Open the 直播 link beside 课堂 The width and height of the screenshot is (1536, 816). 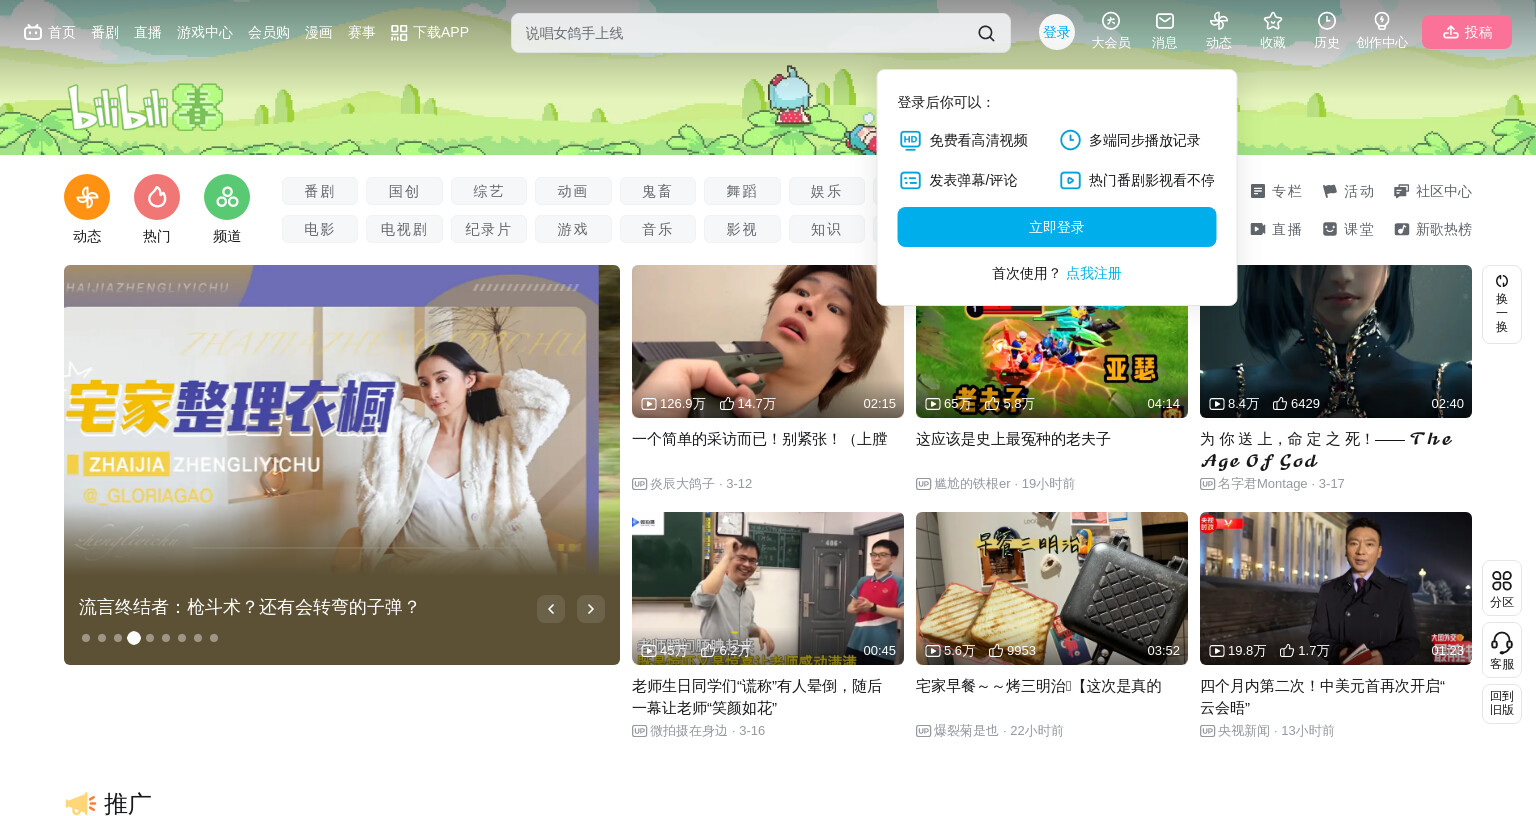click(x=1276, y=229)
